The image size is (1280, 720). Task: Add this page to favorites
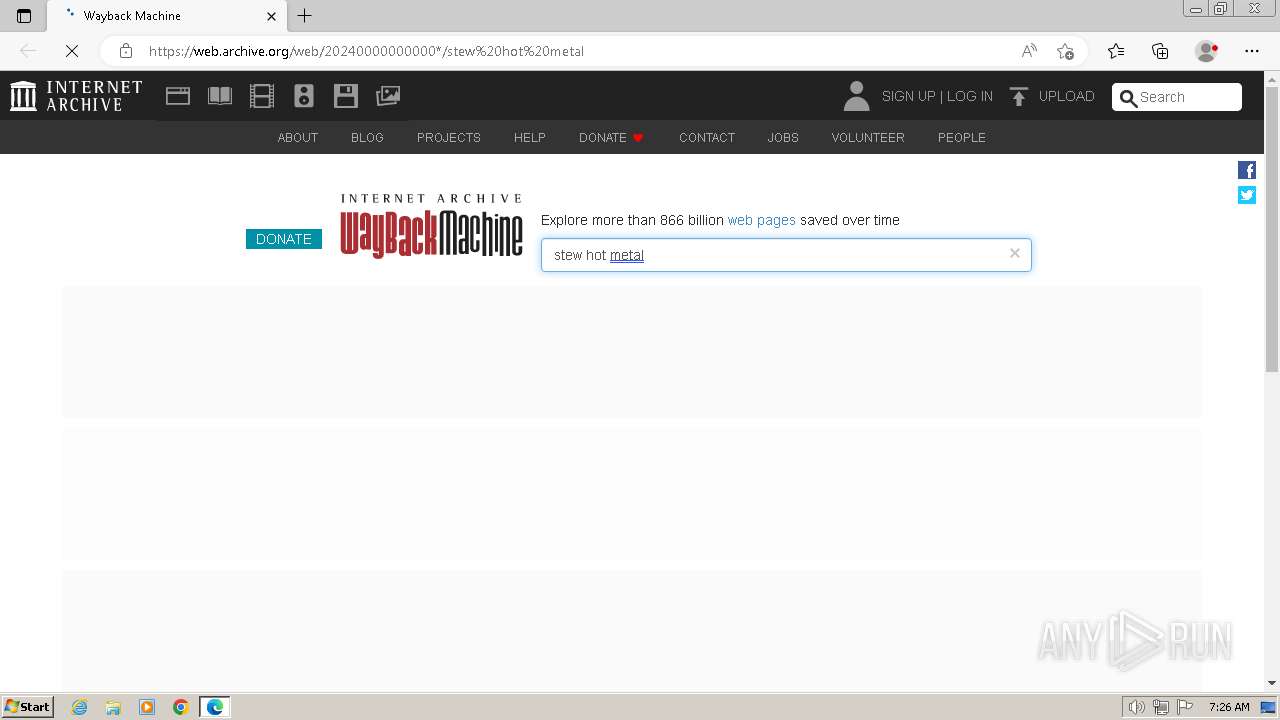coord(1065,51)
